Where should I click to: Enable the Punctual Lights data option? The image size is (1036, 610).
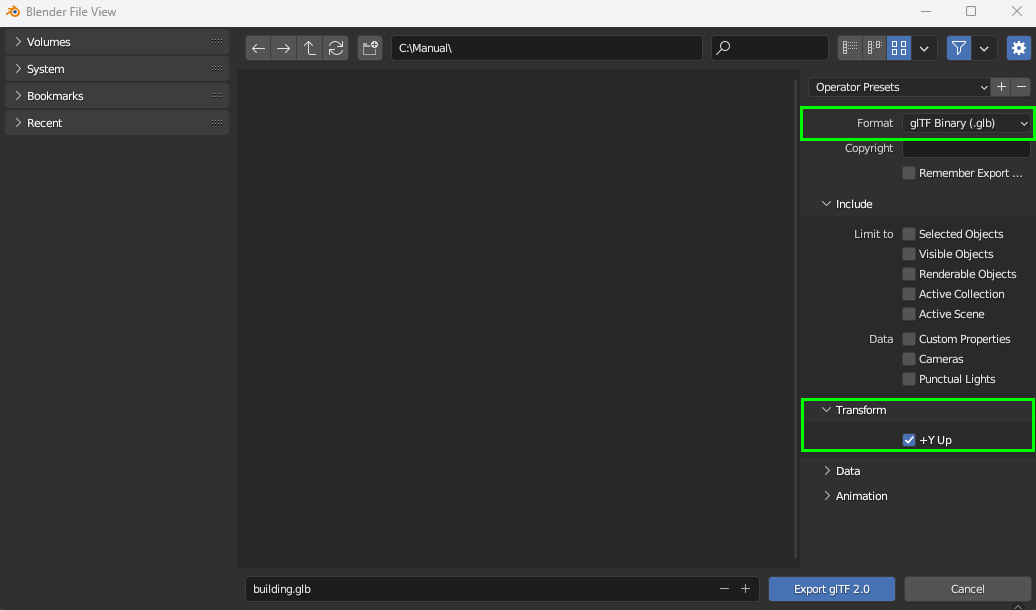(x=908, y=378)
